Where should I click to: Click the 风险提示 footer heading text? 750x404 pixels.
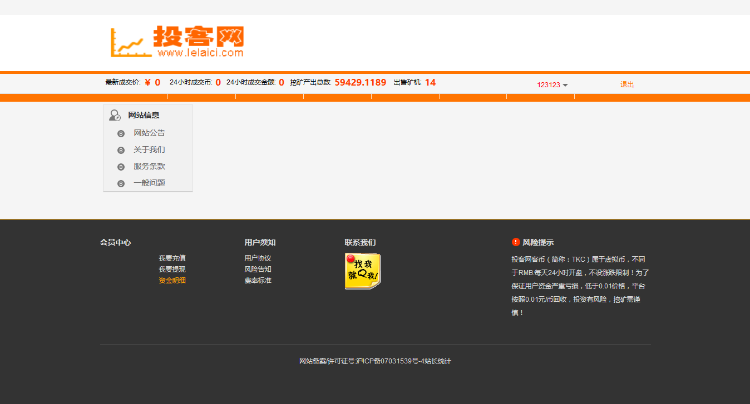click(x=538, y=242)
